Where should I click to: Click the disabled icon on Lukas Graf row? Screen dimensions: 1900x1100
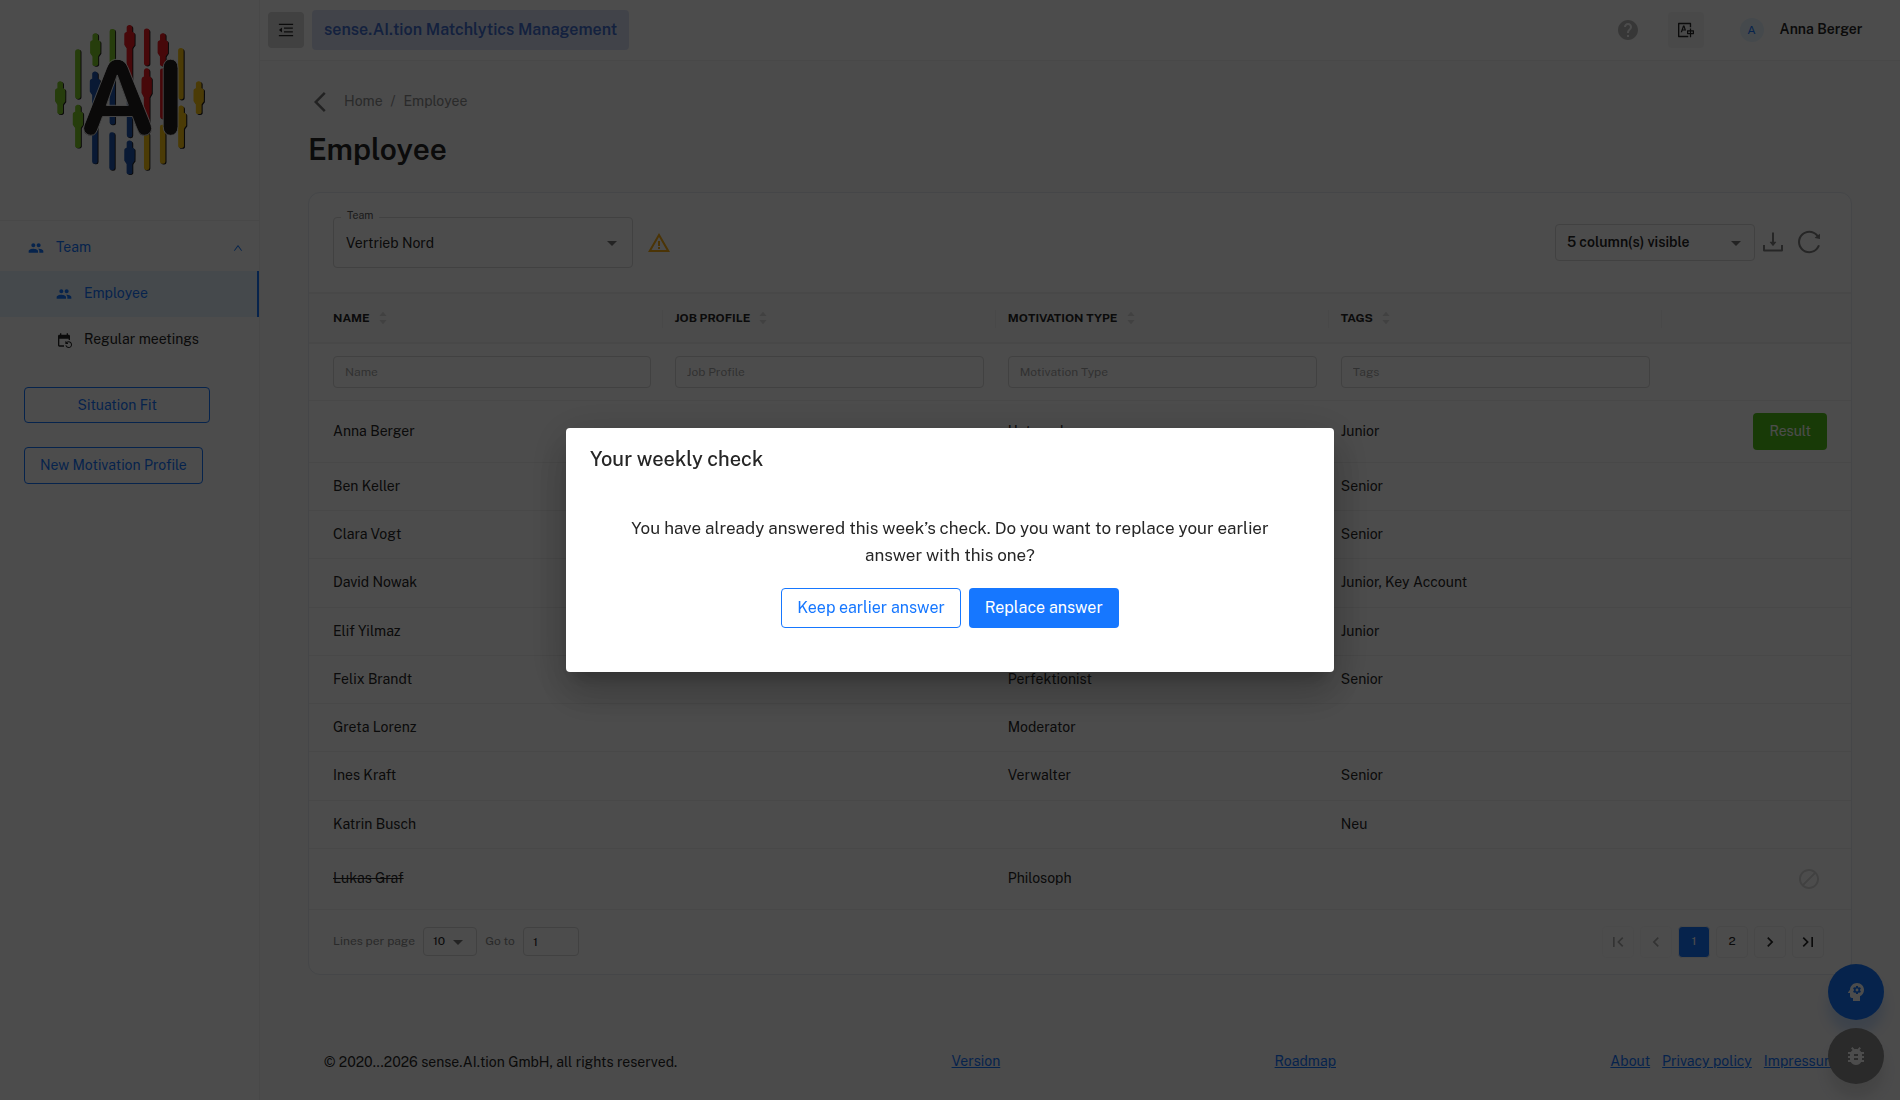pos(1809,879)
